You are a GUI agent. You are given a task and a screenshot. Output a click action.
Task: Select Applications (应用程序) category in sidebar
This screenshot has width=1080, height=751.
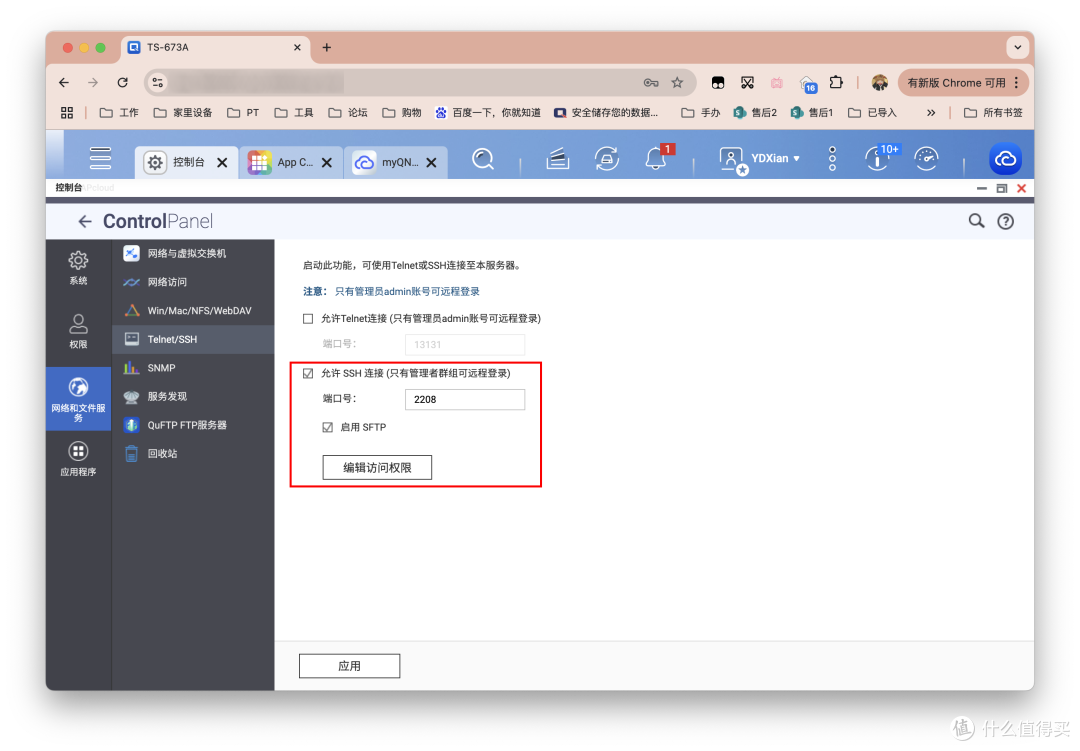point(78,459)
